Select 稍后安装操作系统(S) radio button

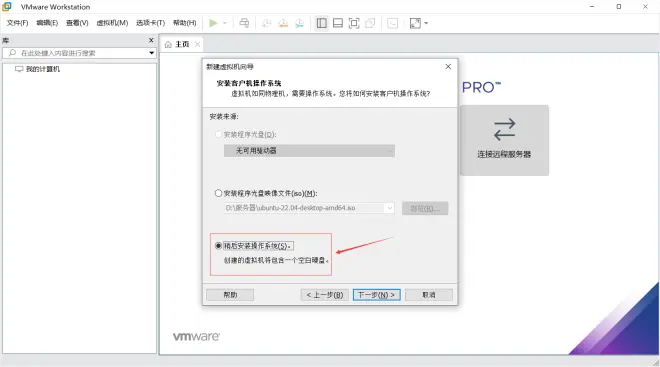pyautogui.click(x=218, y=246)
